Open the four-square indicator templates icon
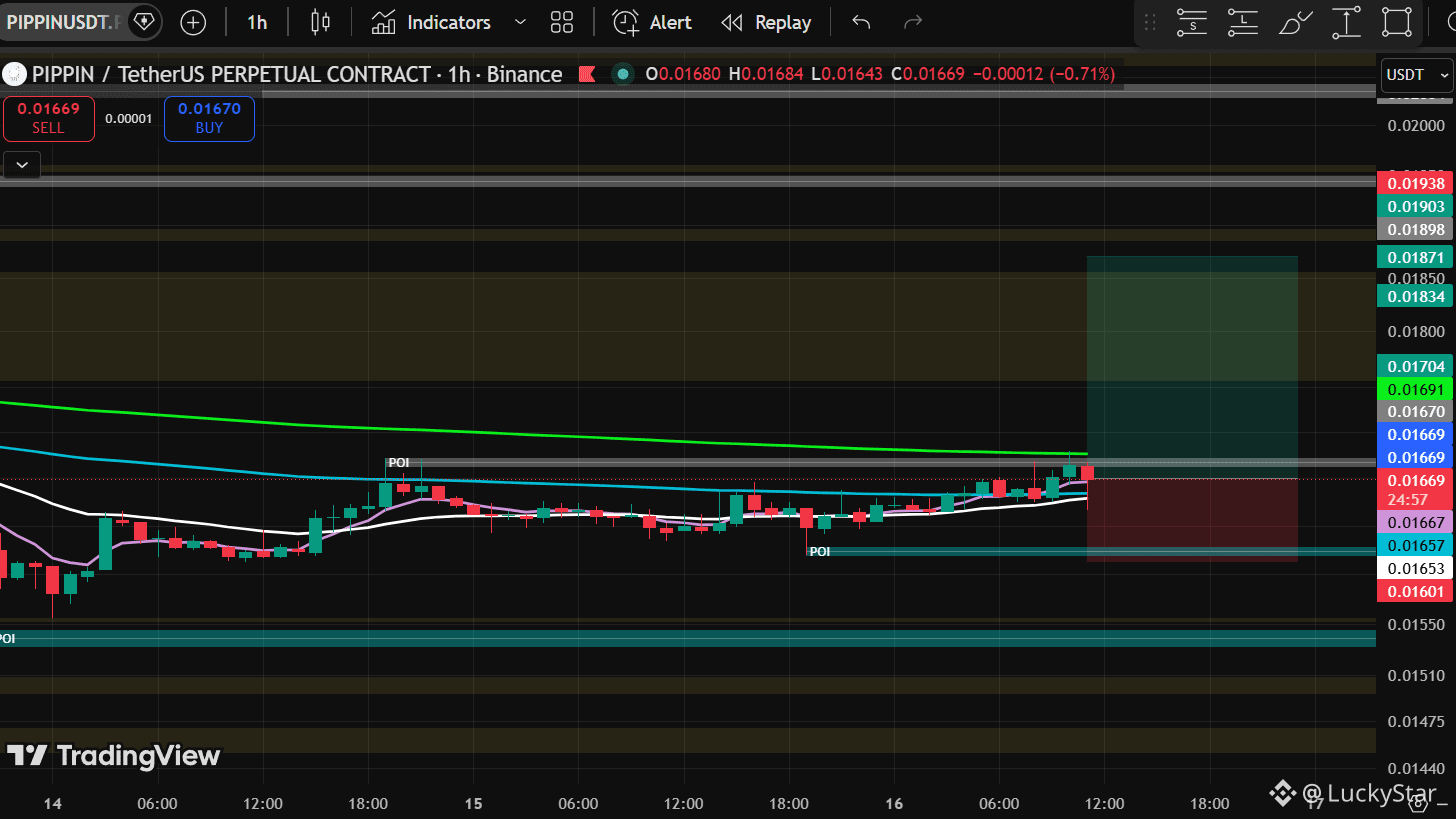The image size is (1456, 819). click(562, 22)
